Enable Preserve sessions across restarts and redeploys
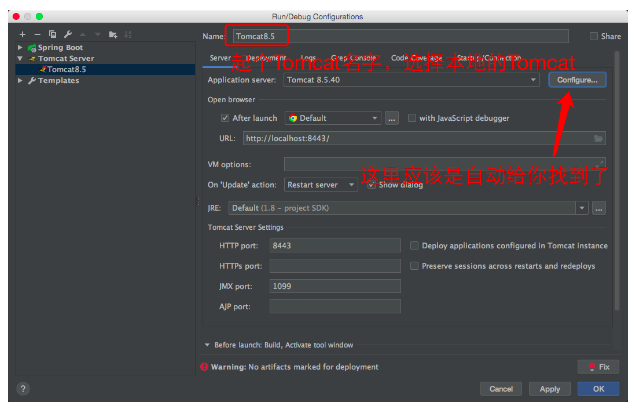Image resolution: width=634 pixels, height=406 pixels. [414, 266]
